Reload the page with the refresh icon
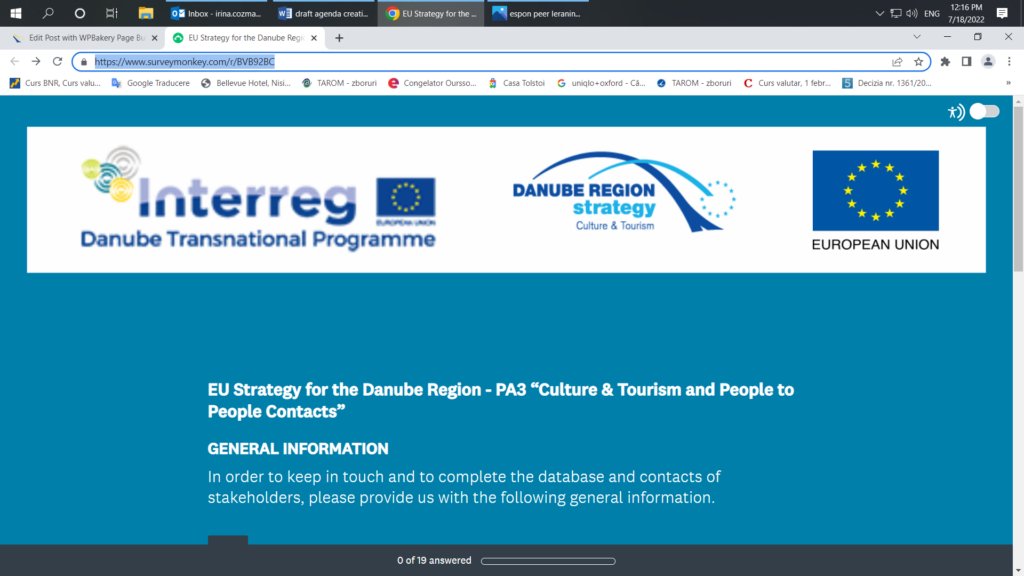The width and height of the screenshot is (1024, 576). tap(57, 61)
